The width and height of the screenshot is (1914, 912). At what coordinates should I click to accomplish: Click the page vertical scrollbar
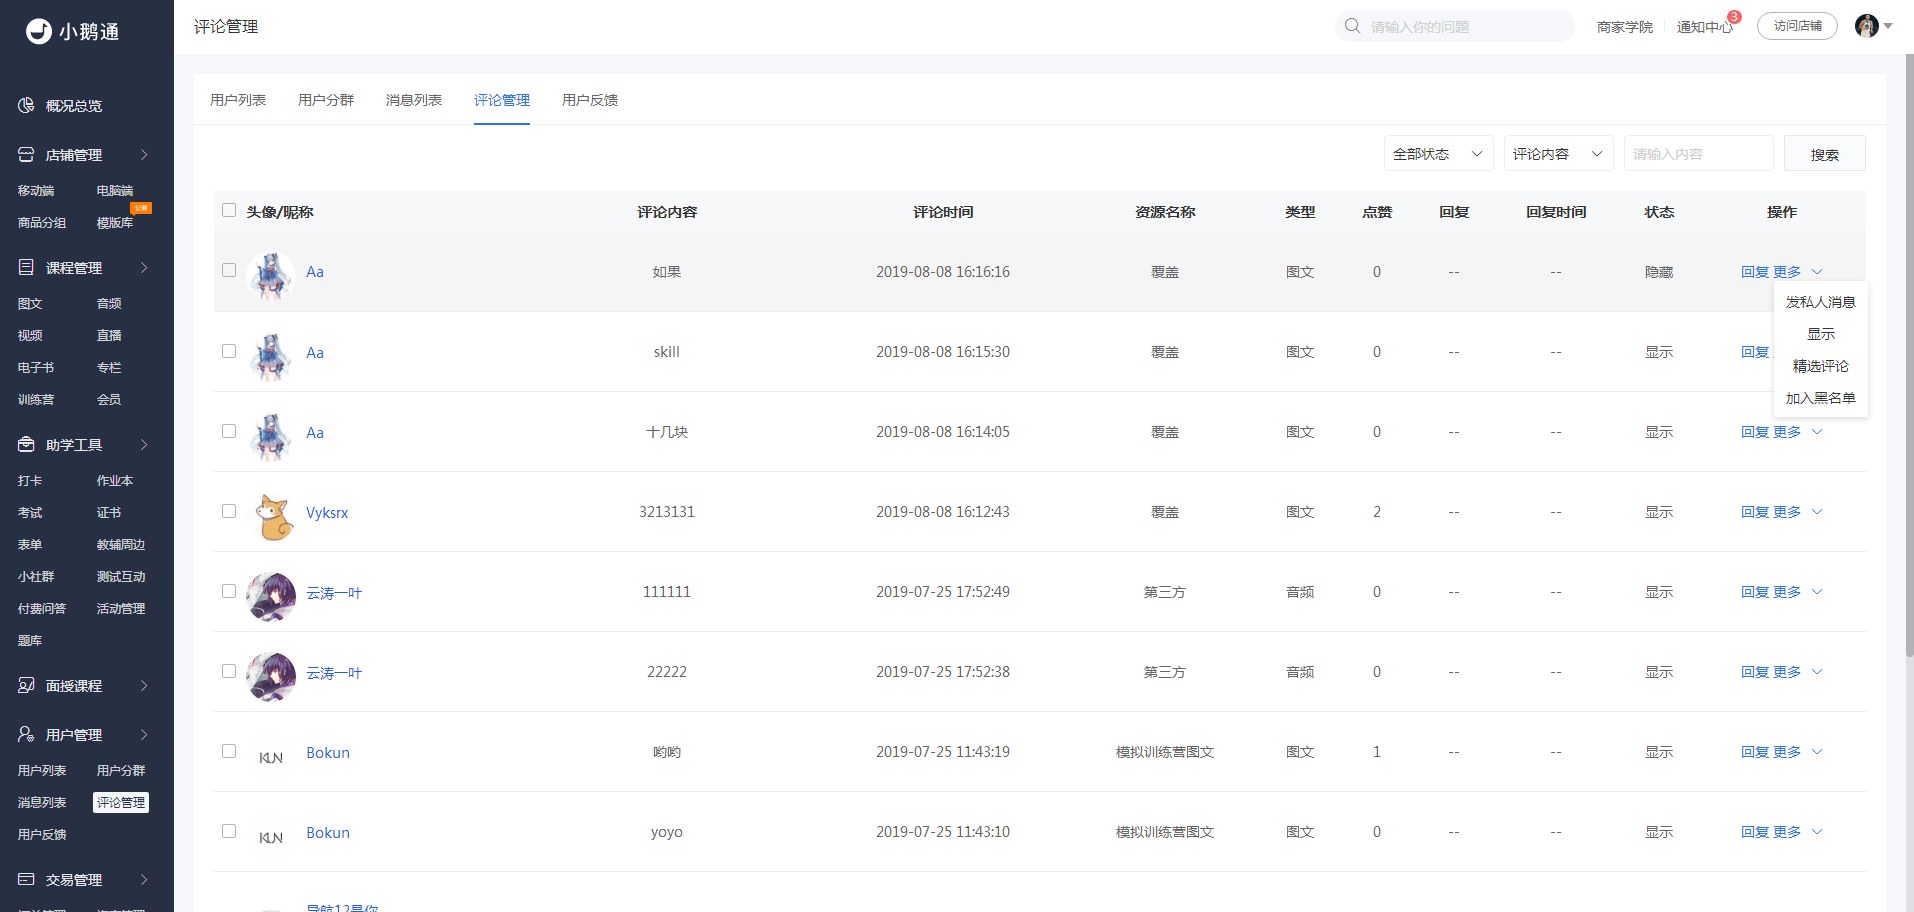(x=1908, y=355)
